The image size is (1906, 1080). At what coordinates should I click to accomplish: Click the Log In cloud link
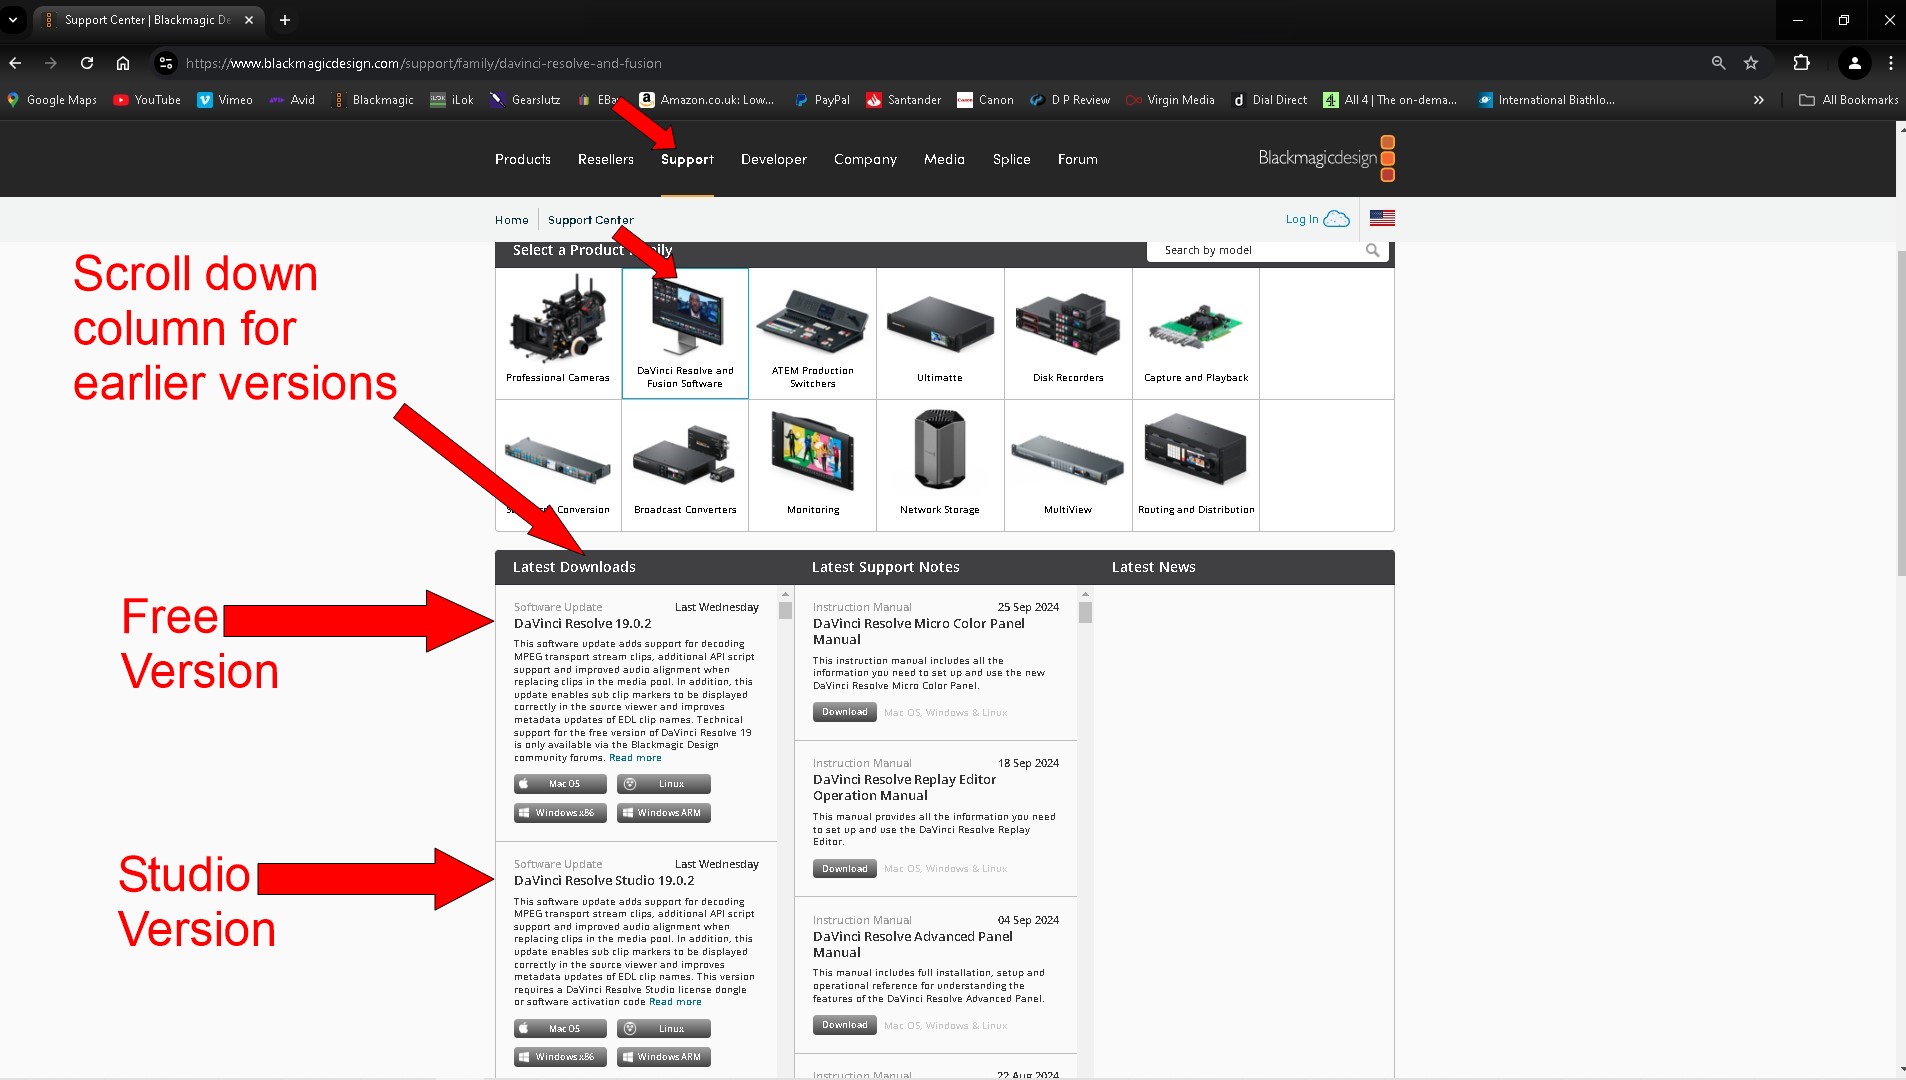coord(1317,219)
